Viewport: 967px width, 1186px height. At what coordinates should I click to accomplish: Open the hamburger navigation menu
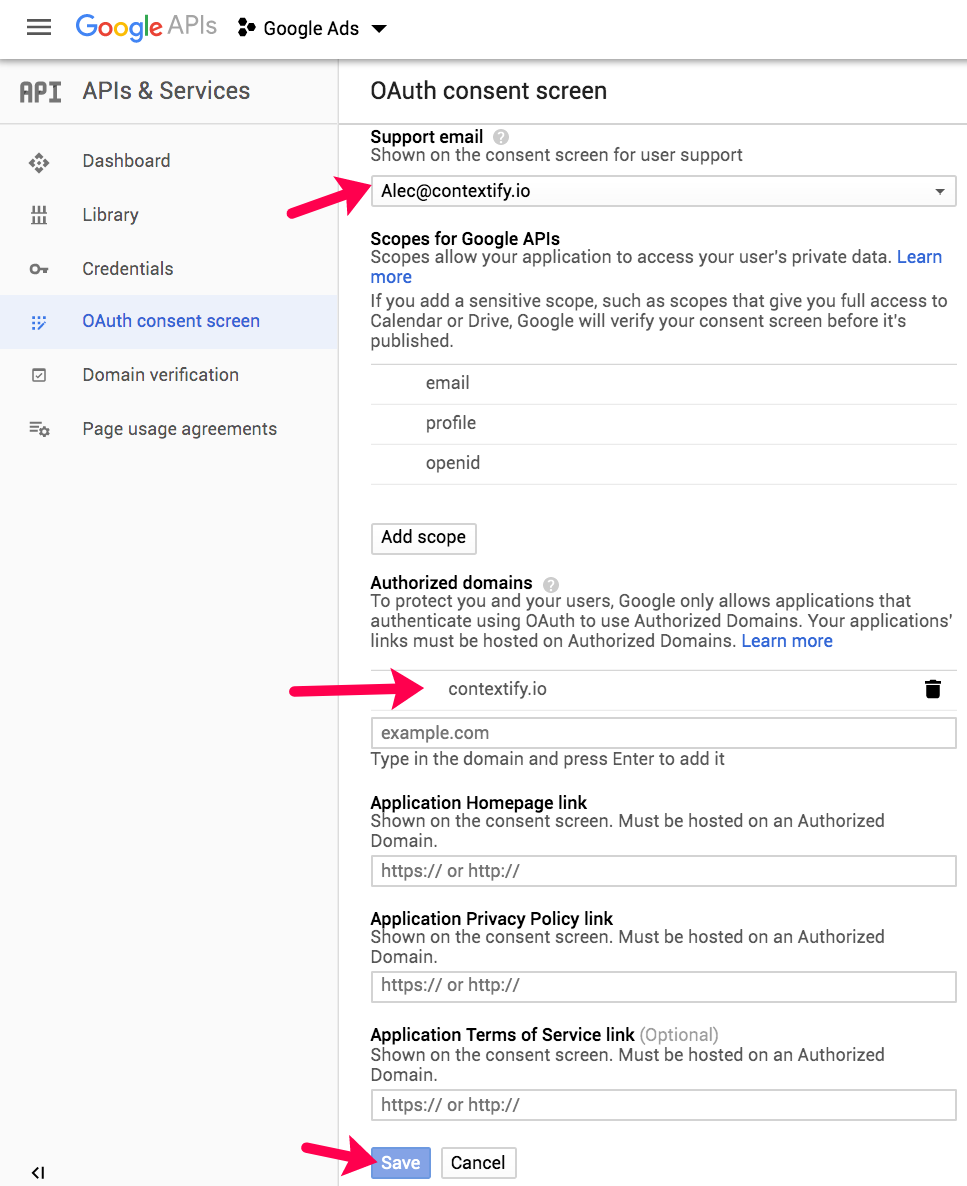tap(39, 28)
